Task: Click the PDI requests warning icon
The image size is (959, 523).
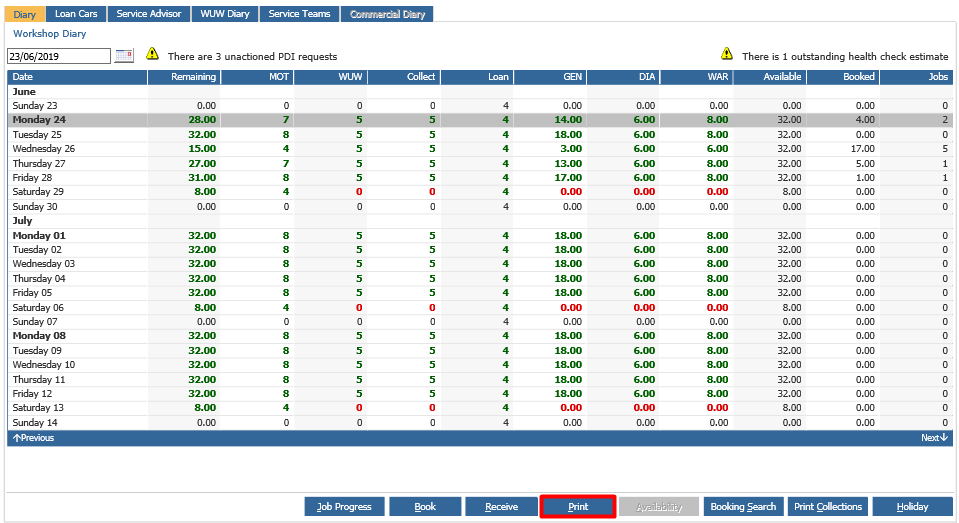Action: [x=152, y=54]
